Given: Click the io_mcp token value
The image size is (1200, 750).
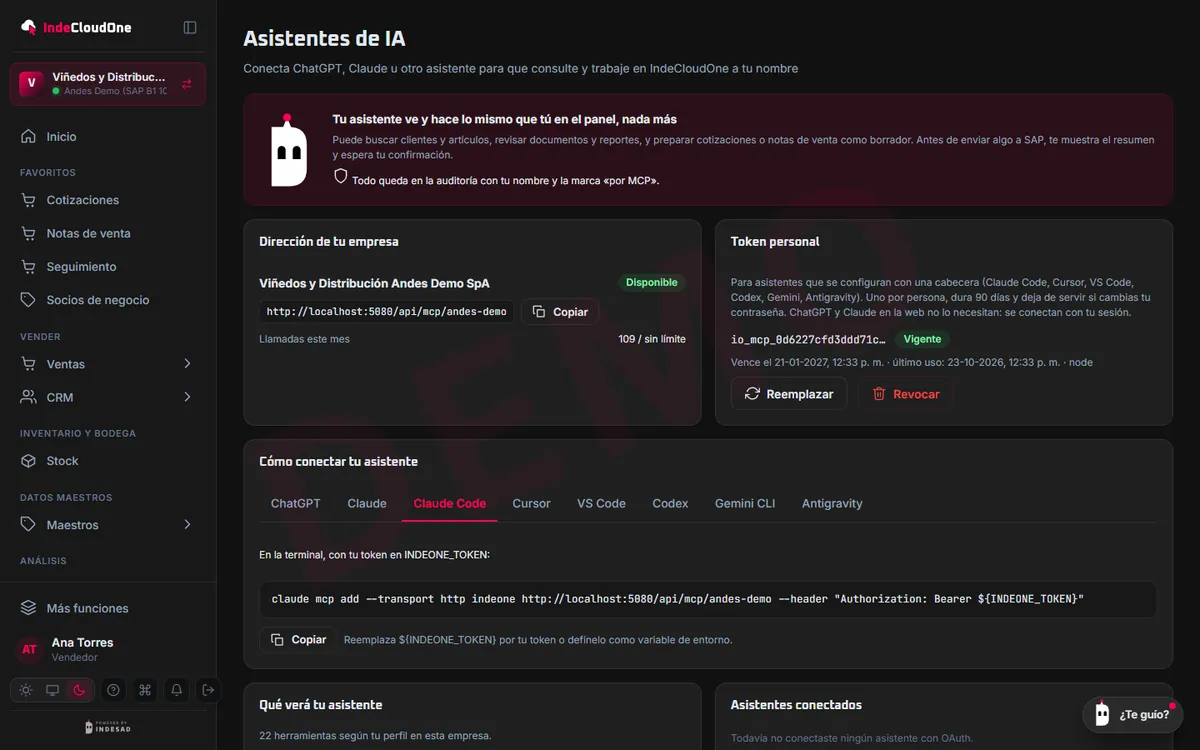Looking at the screenshot, I should 808,339.
